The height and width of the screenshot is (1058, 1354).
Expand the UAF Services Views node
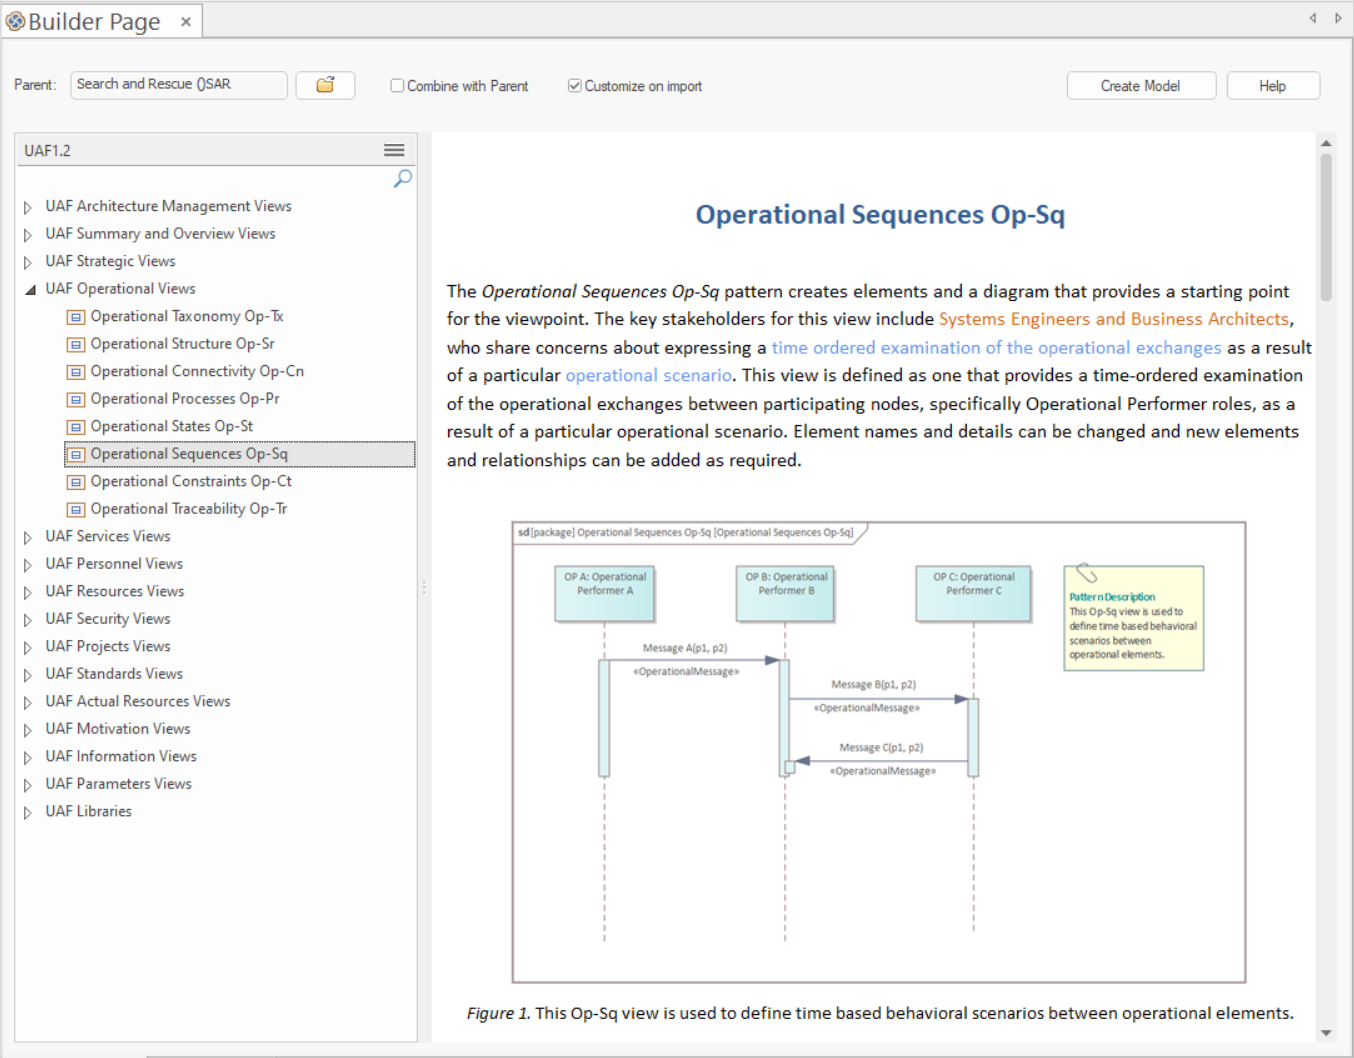pyautogui.click(x=28, y=537)
